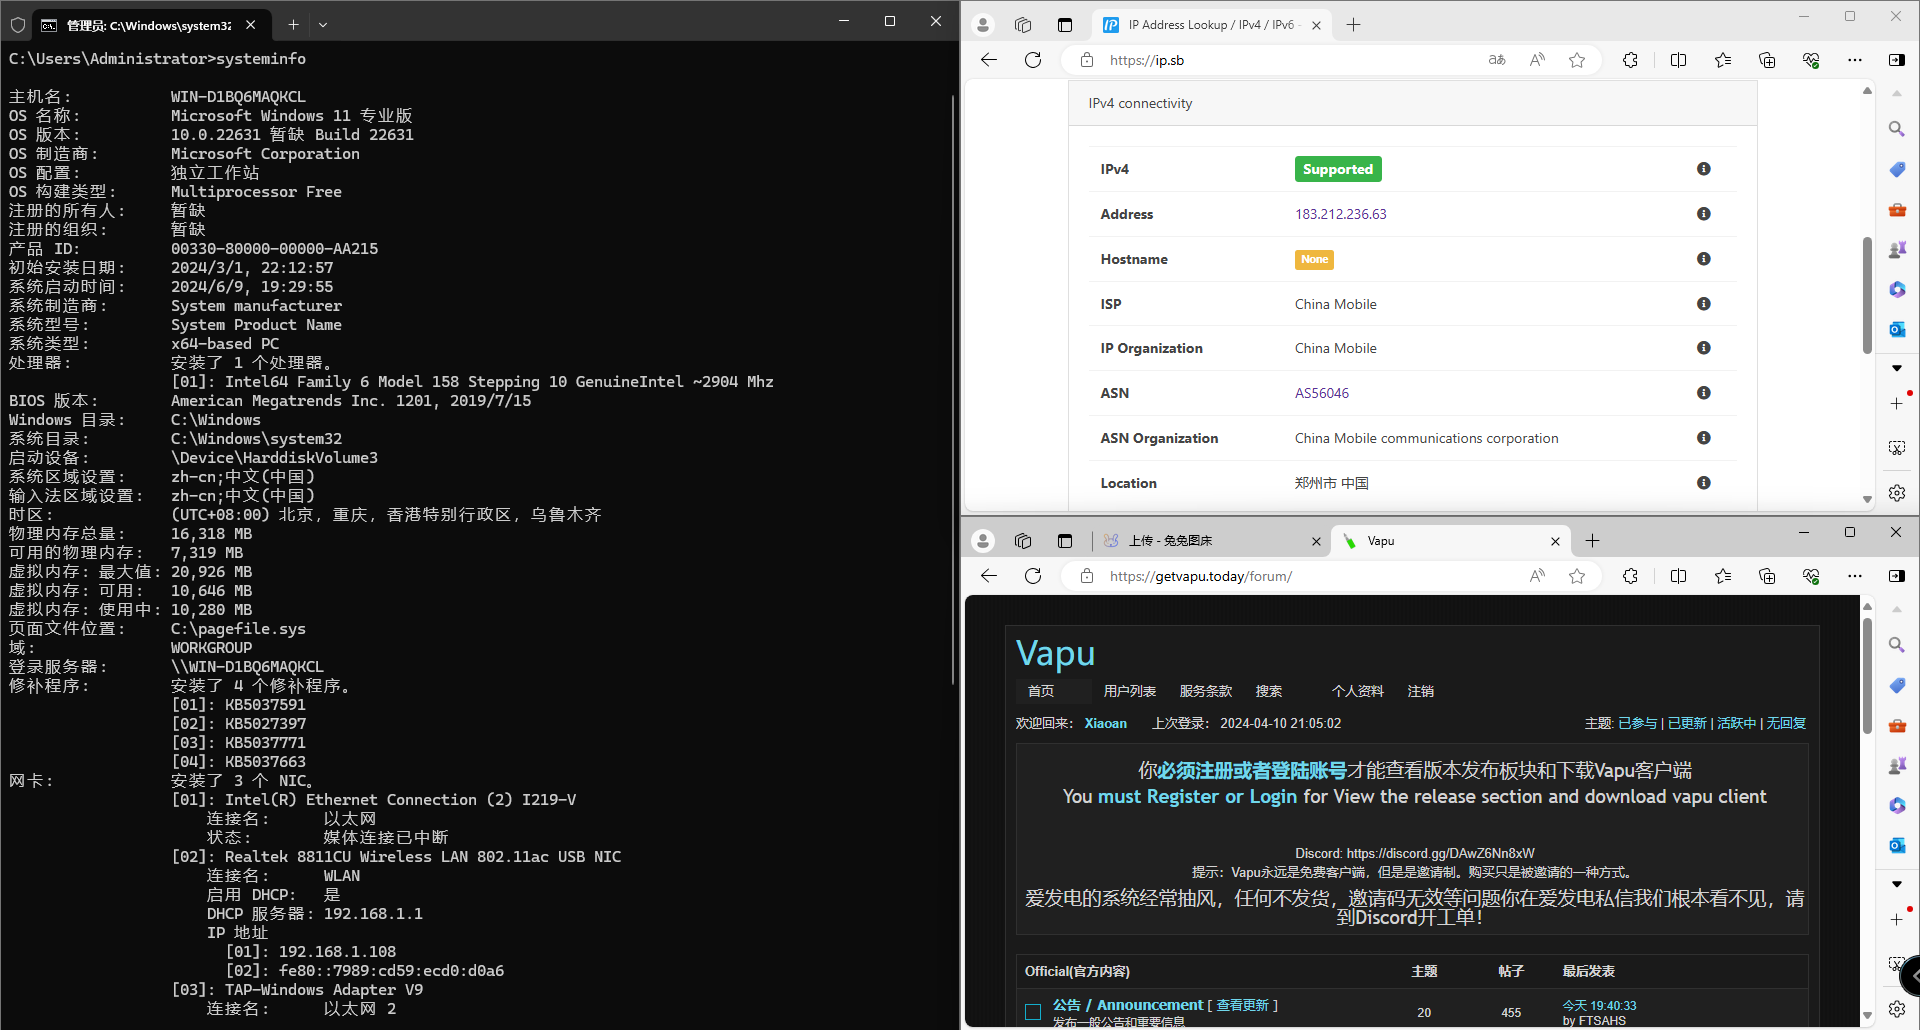This screenshot has height=1030, width=1920.
Task: Add ip.sb to favorites with the star icon
Action: tap(1577, 60)
